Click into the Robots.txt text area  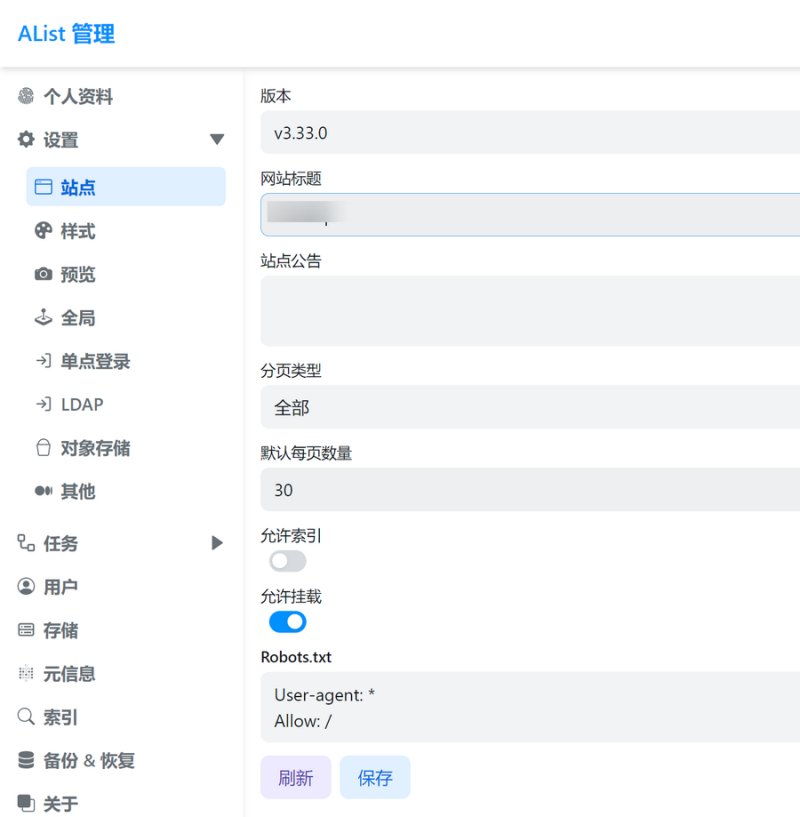(530, 707)
